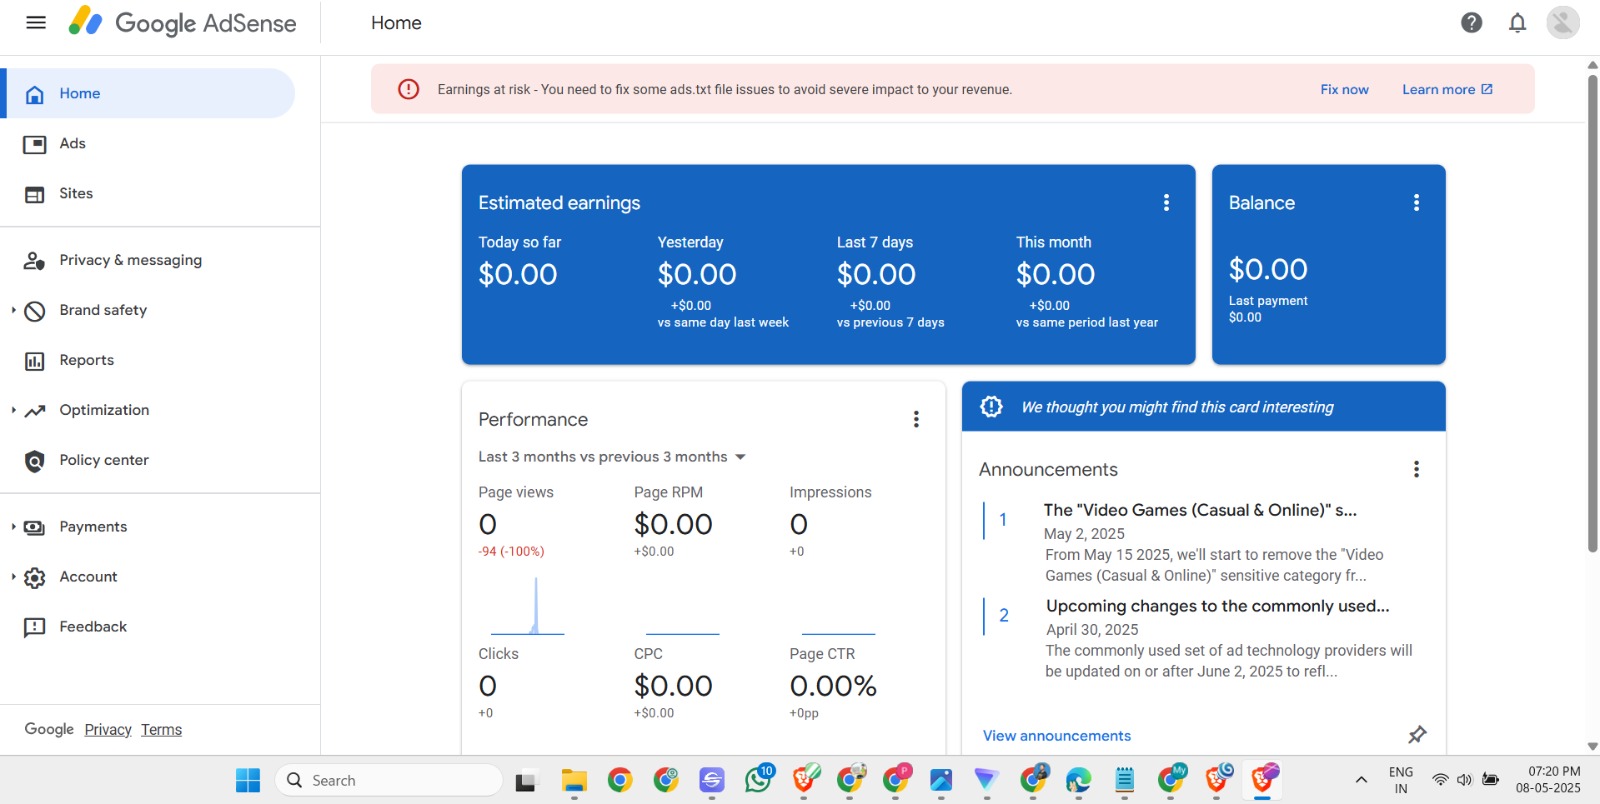
Task: Click the suggestion card badge icon
Action: 991,406
